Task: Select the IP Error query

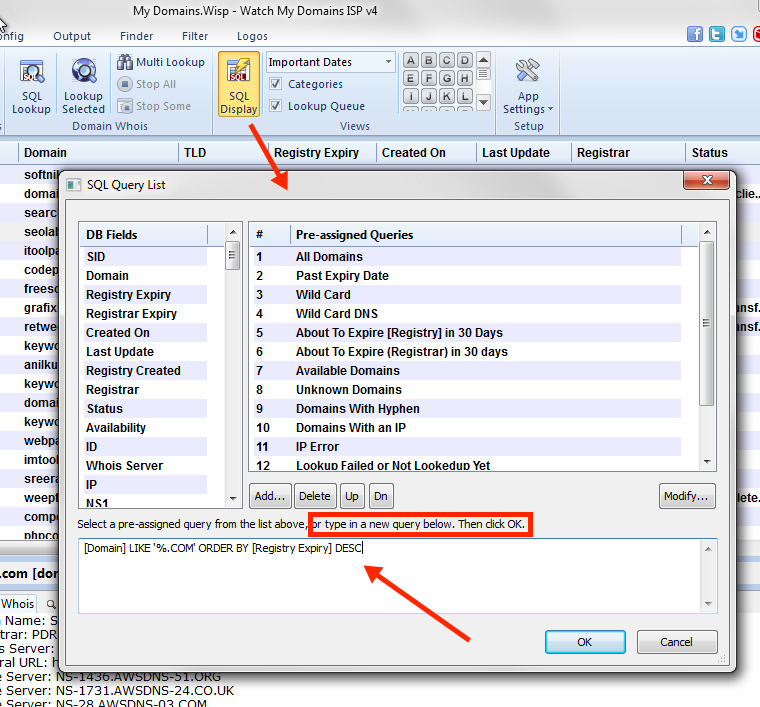Action: (467, 447)
